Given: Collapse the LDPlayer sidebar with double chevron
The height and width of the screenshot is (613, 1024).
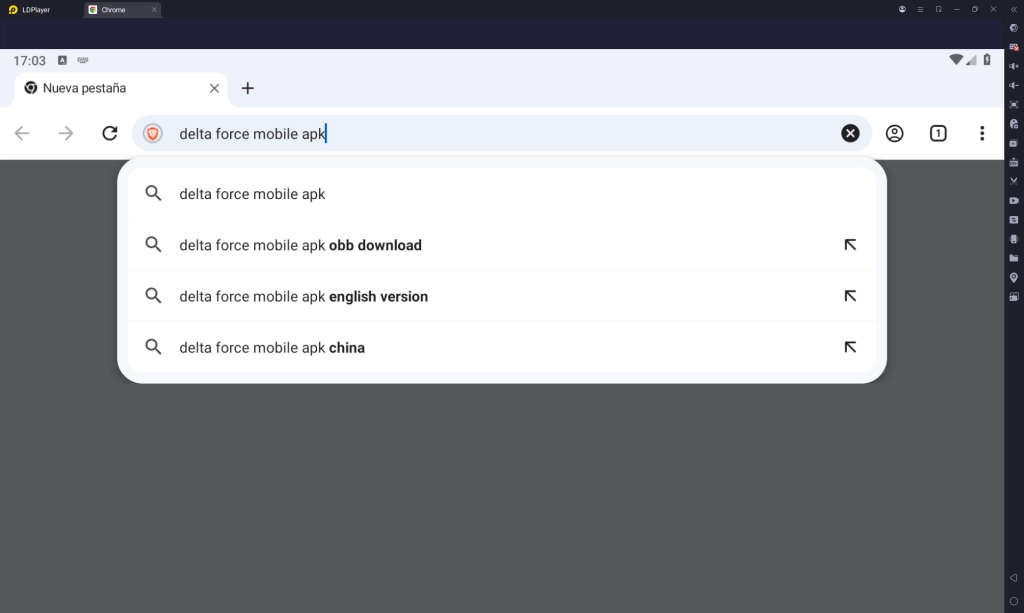Looking at the screenshot, I should tap(1014, 9).
